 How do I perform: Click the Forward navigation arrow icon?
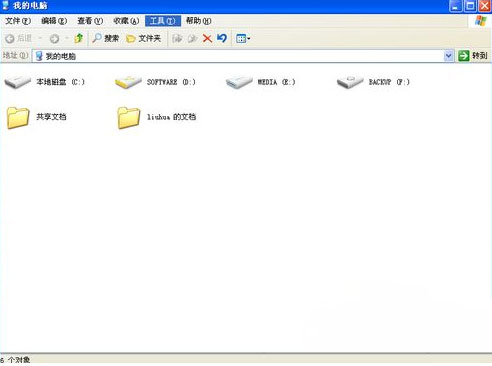(x=54, y=39)
